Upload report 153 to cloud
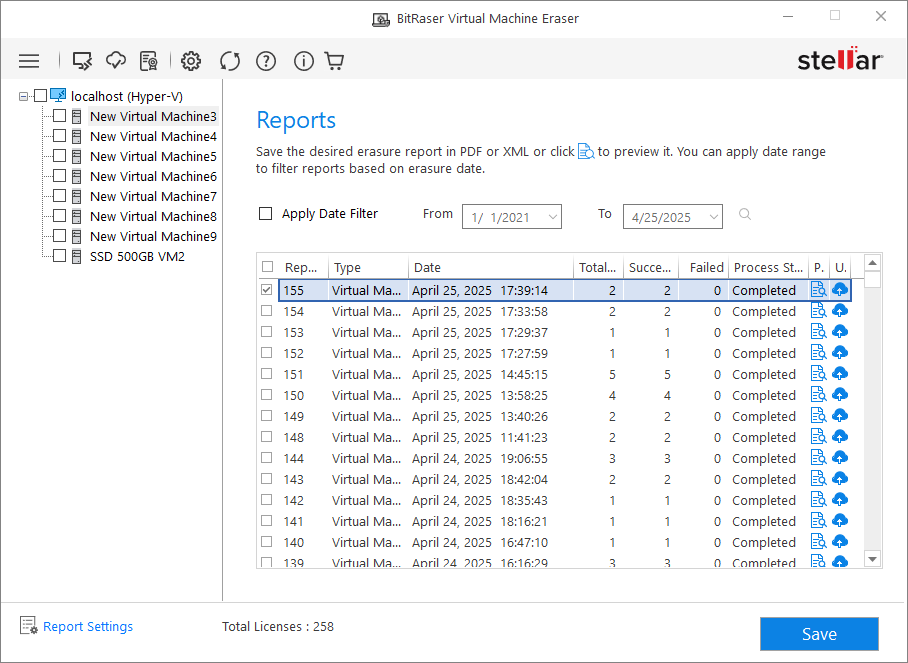The height and width of the screenshot is (663, 908). pos(840,332)
